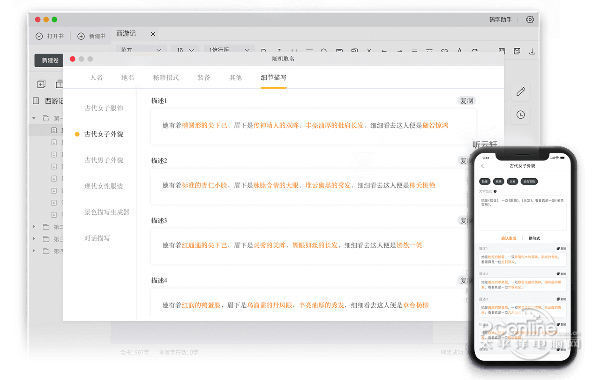Click the pencil edit icon on right sidebar
600x380 pixels.
tap(520, 91)
